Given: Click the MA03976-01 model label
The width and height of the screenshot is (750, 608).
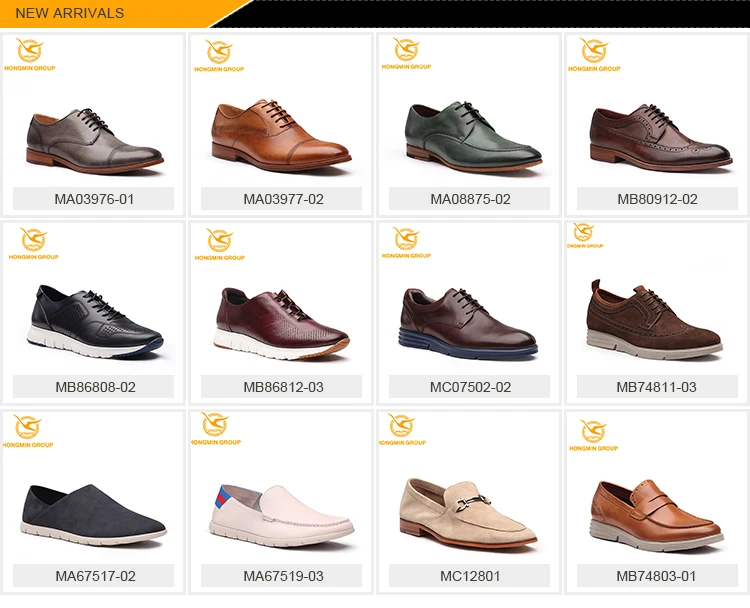Looking at the screenshot, I should (x=94, y=199).
